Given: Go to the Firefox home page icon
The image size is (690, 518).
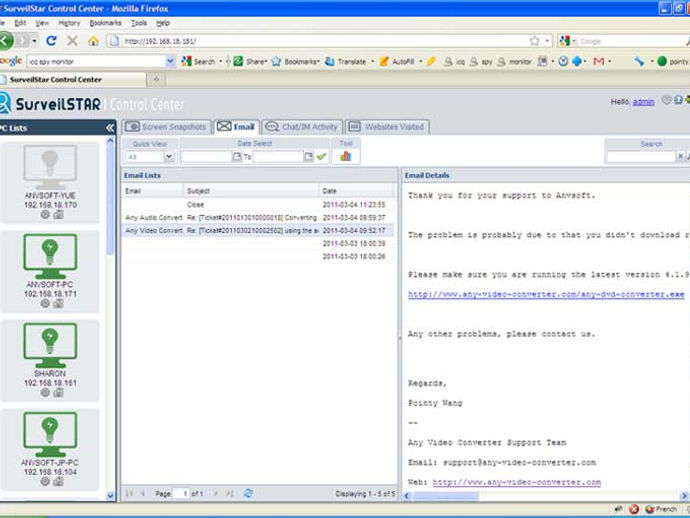Looking at the screenshot, I should [x=93, y=41].
